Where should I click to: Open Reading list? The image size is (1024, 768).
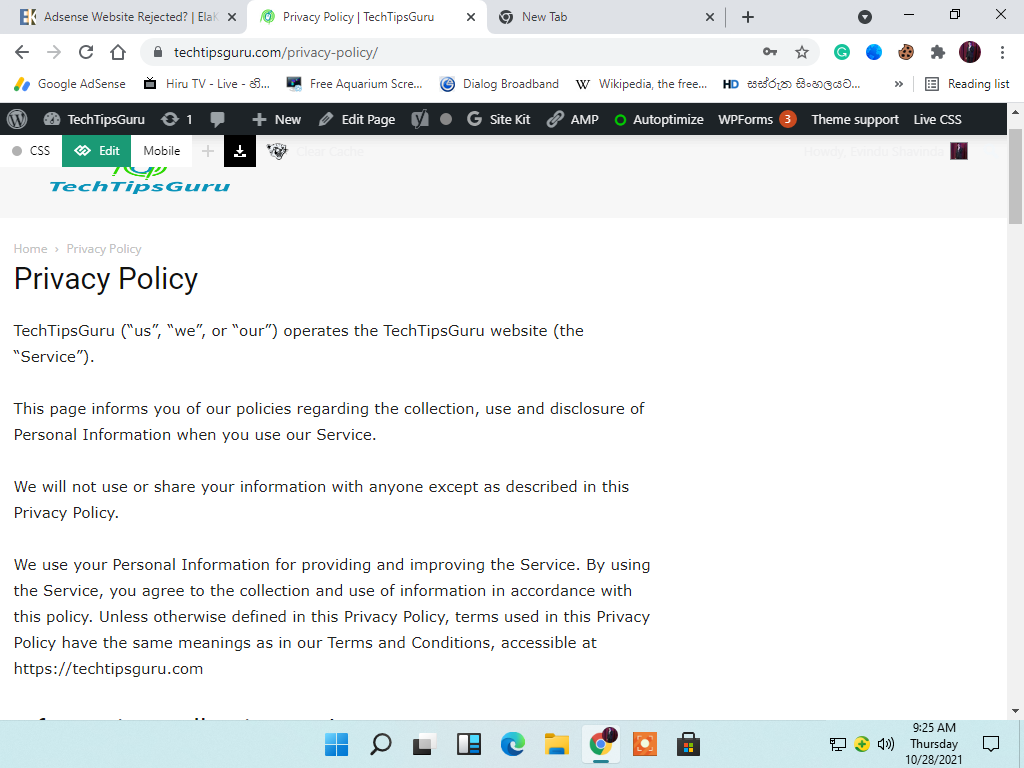pos(967,84)
